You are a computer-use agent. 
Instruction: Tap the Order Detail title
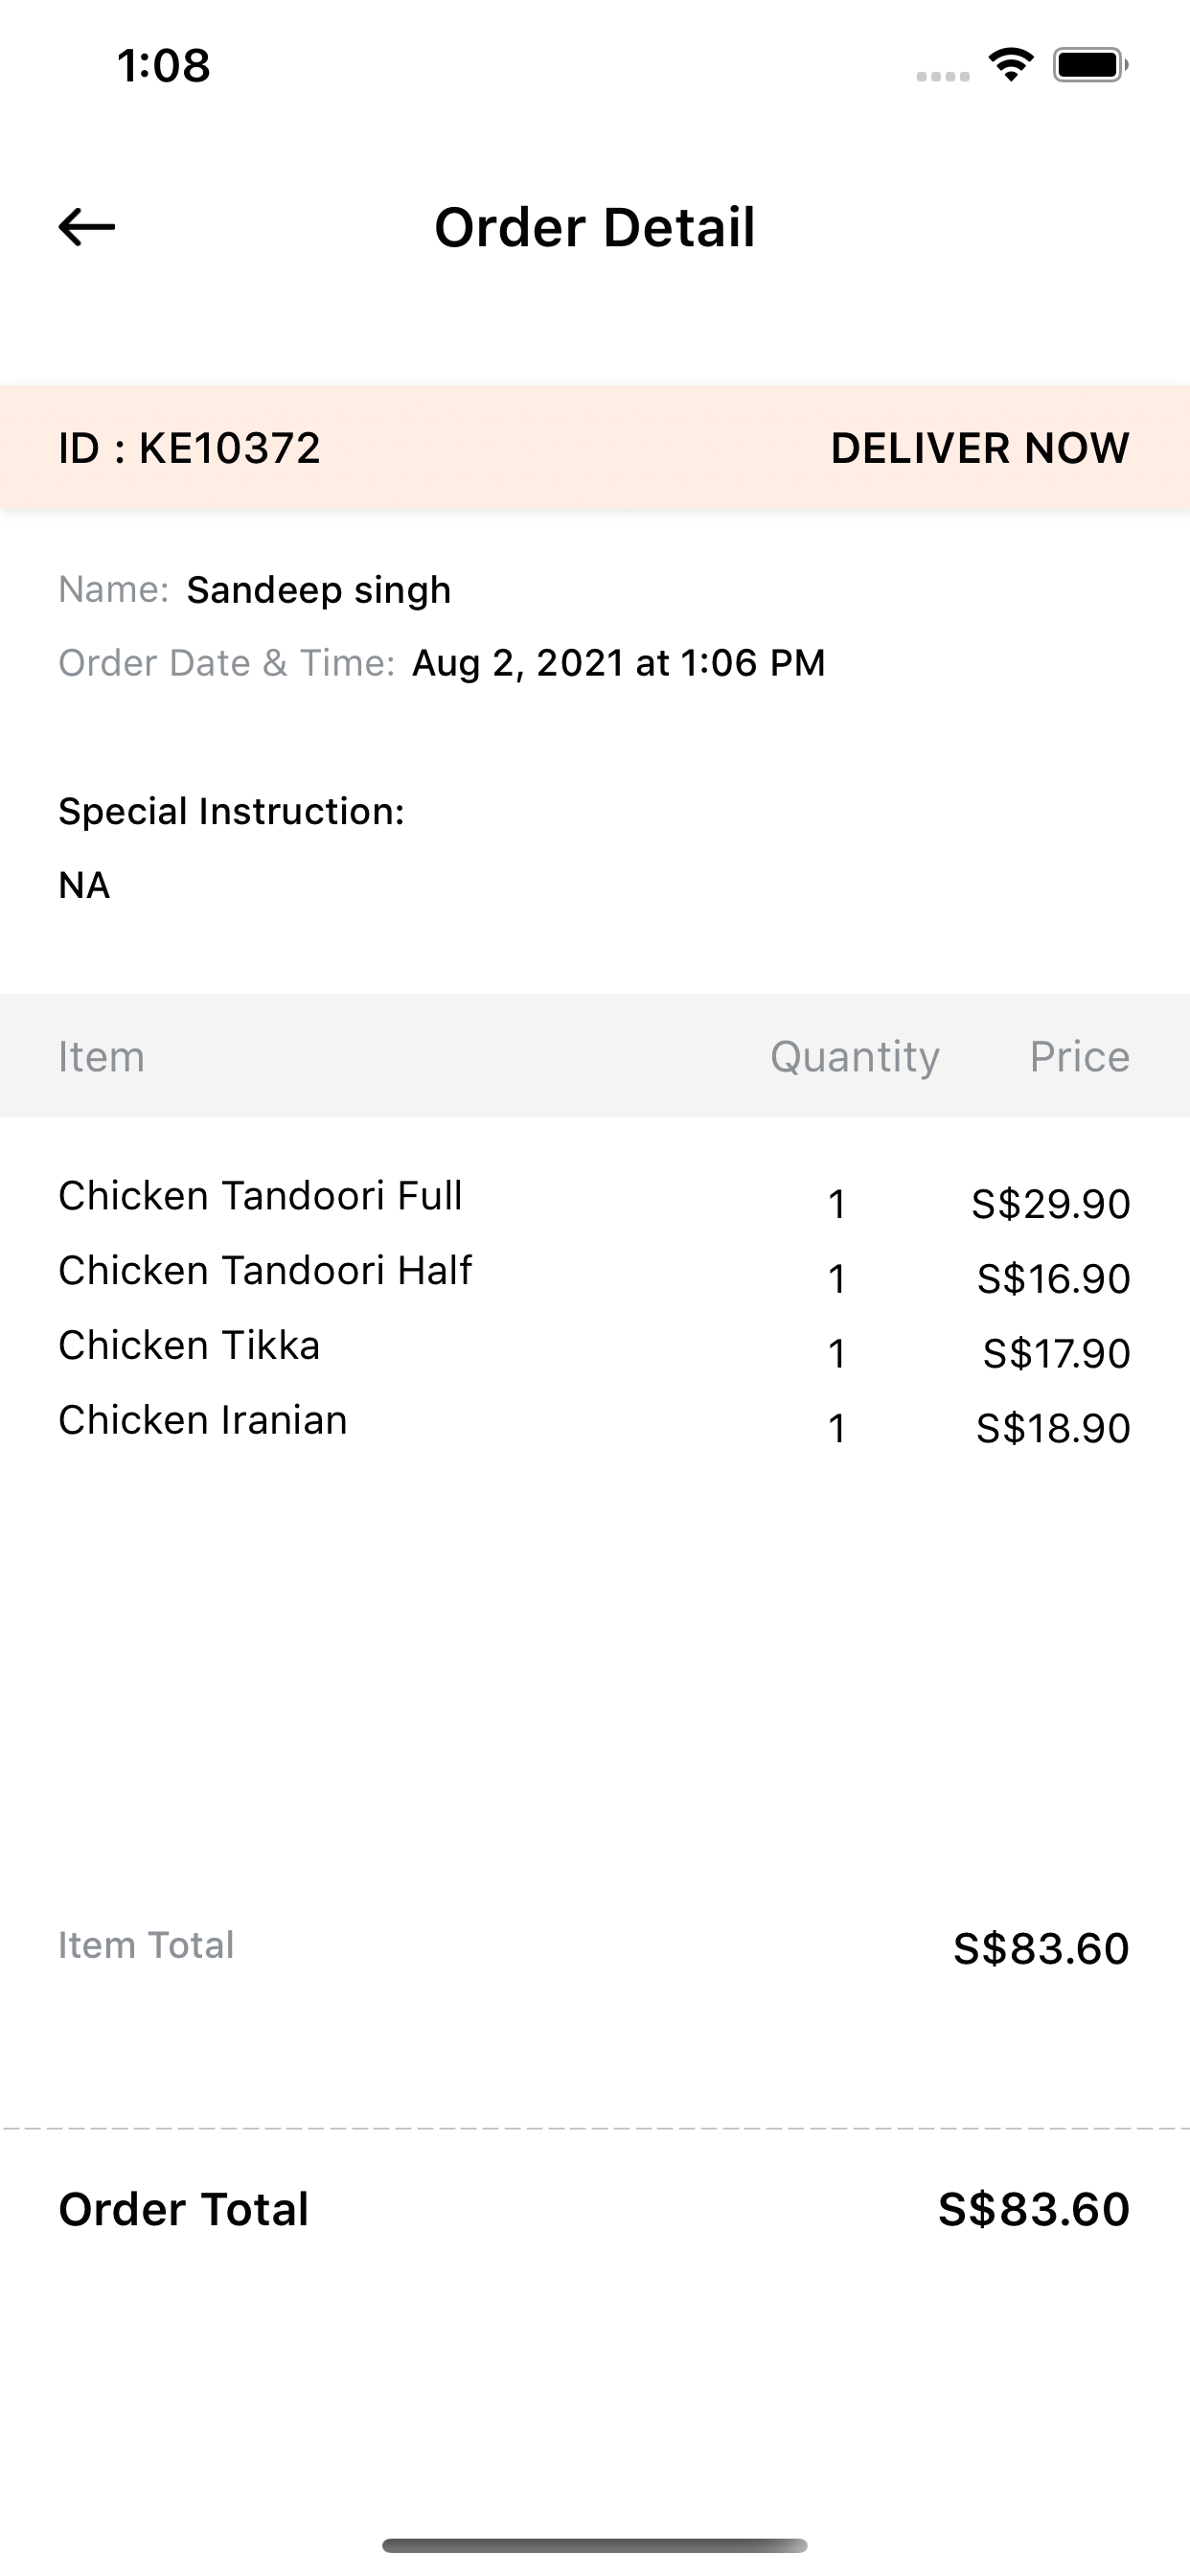tap(595, 227)
